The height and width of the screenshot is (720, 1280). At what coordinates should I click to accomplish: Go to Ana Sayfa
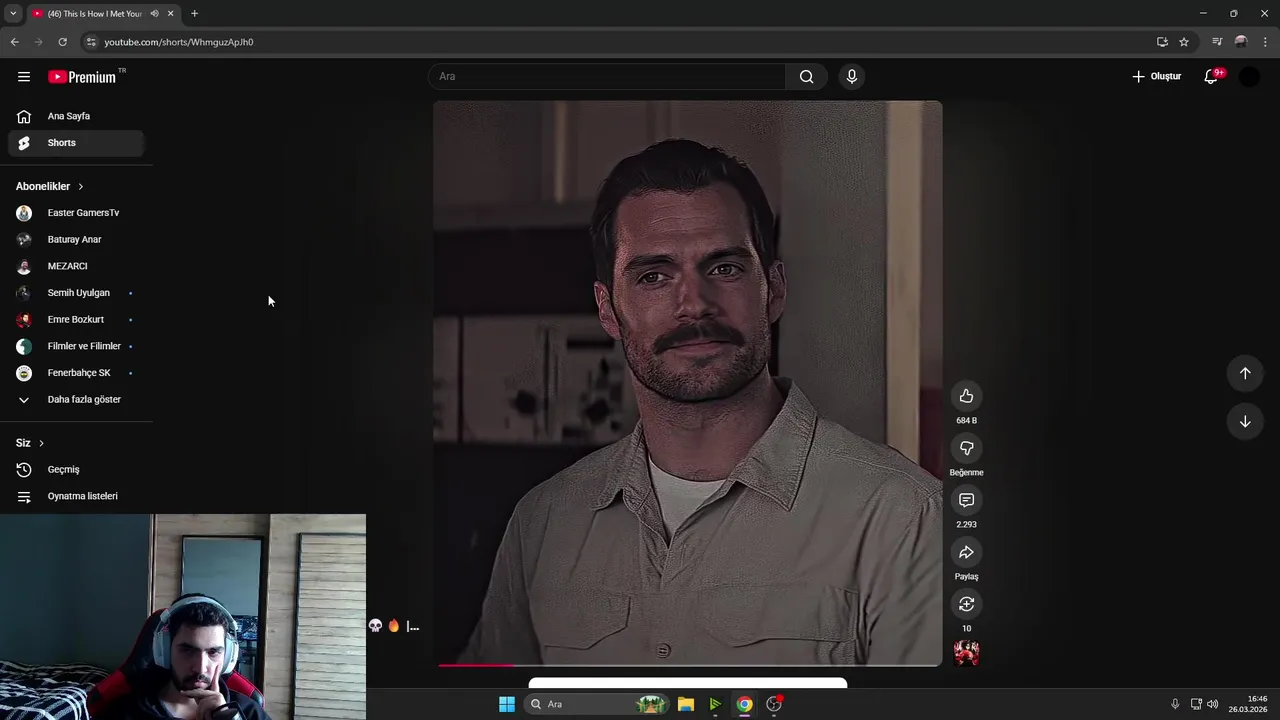point(76,116)
